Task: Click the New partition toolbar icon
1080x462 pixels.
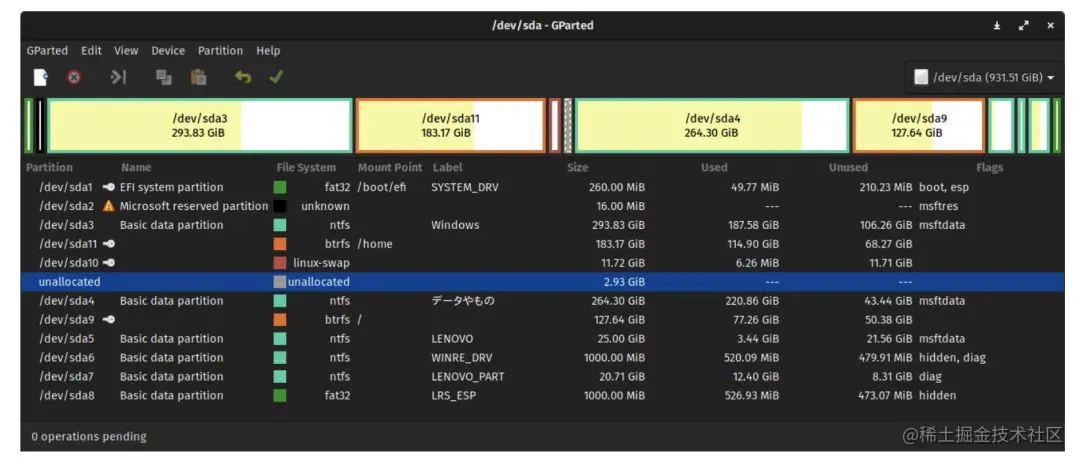Action: [41, 77]
